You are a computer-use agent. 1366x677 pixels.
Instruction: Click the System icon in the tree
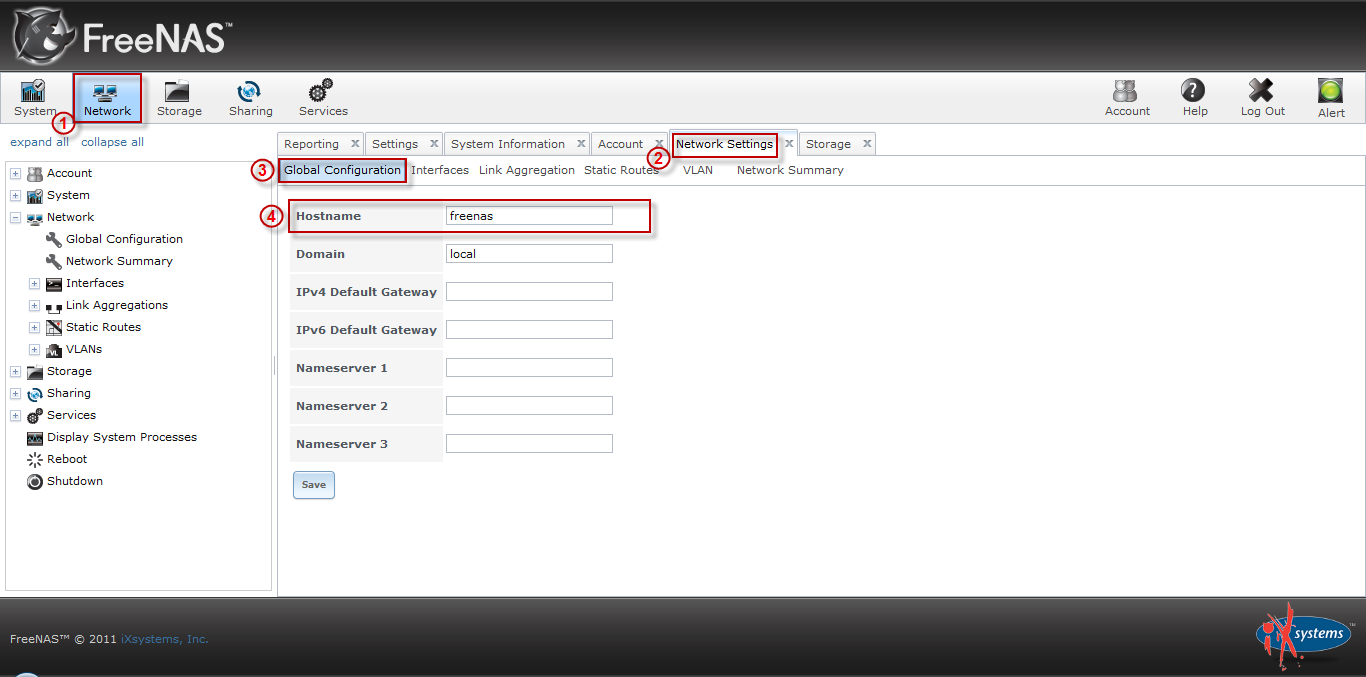(x=35, y=195)
